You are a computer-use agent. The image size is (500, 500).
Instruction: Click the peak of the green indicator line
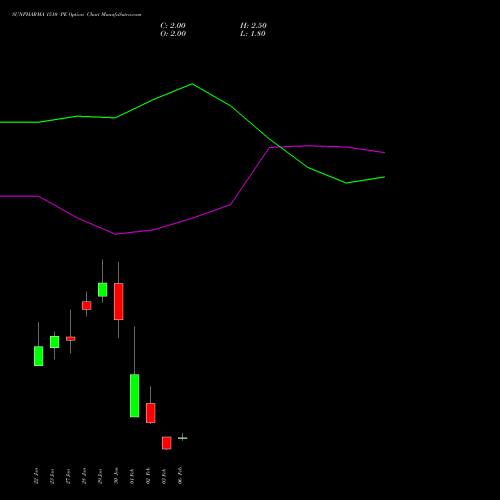coord(192,84)
